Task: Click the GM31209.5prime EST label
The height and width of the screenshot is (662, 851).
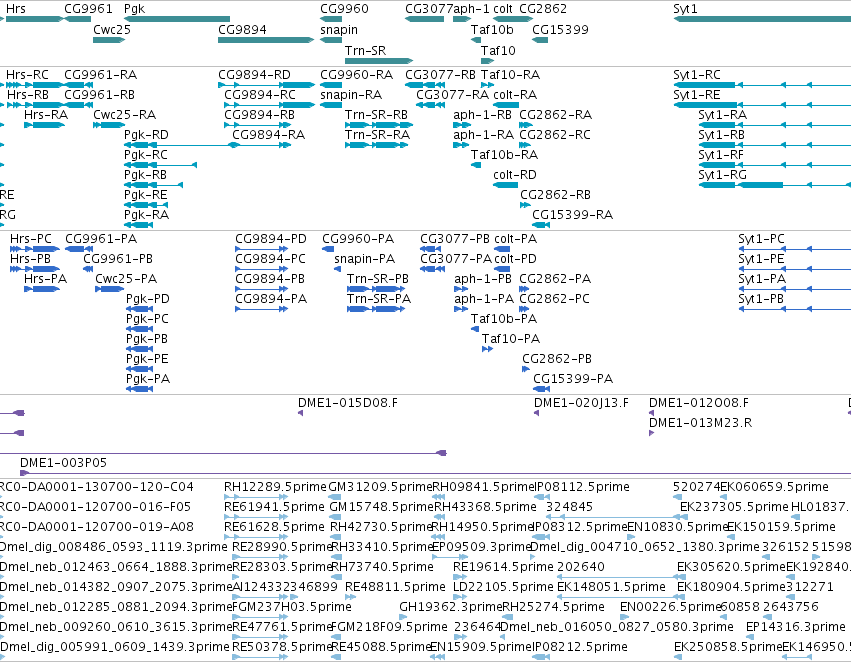Action: [380, 487]
